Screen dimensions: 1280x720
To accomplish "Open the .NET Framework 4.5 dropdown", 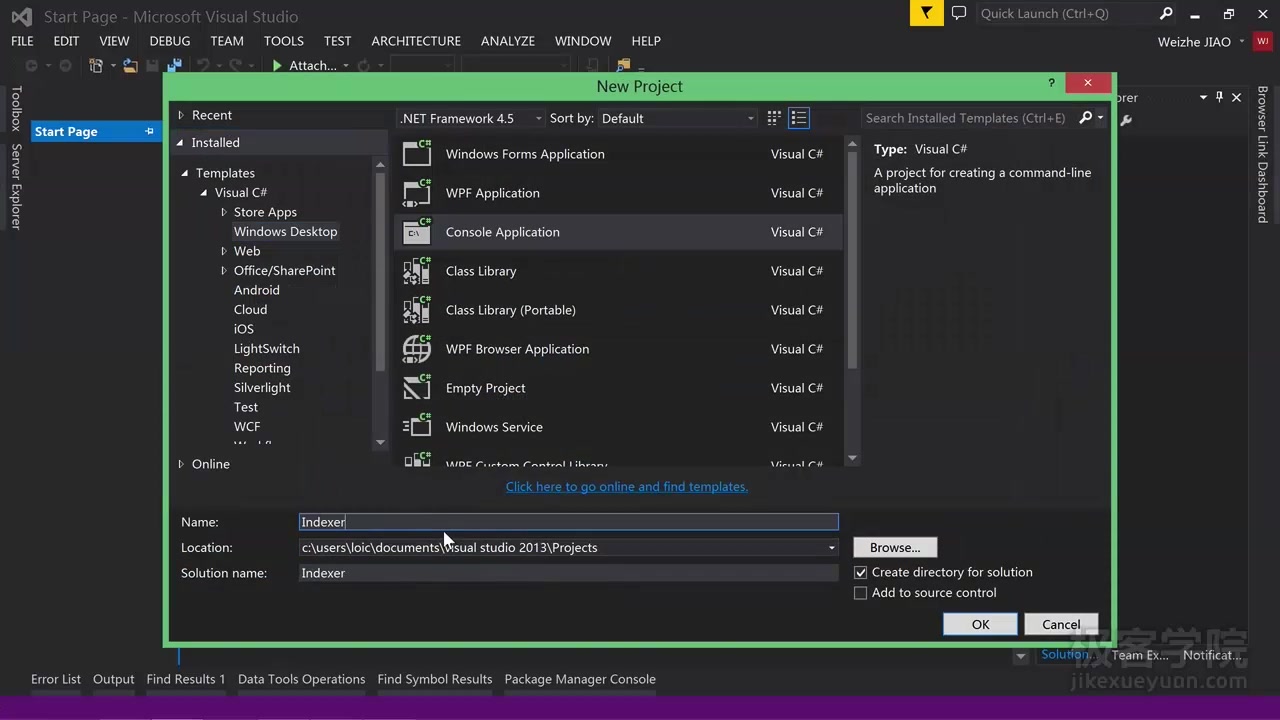I will click(x=470, y=118).
